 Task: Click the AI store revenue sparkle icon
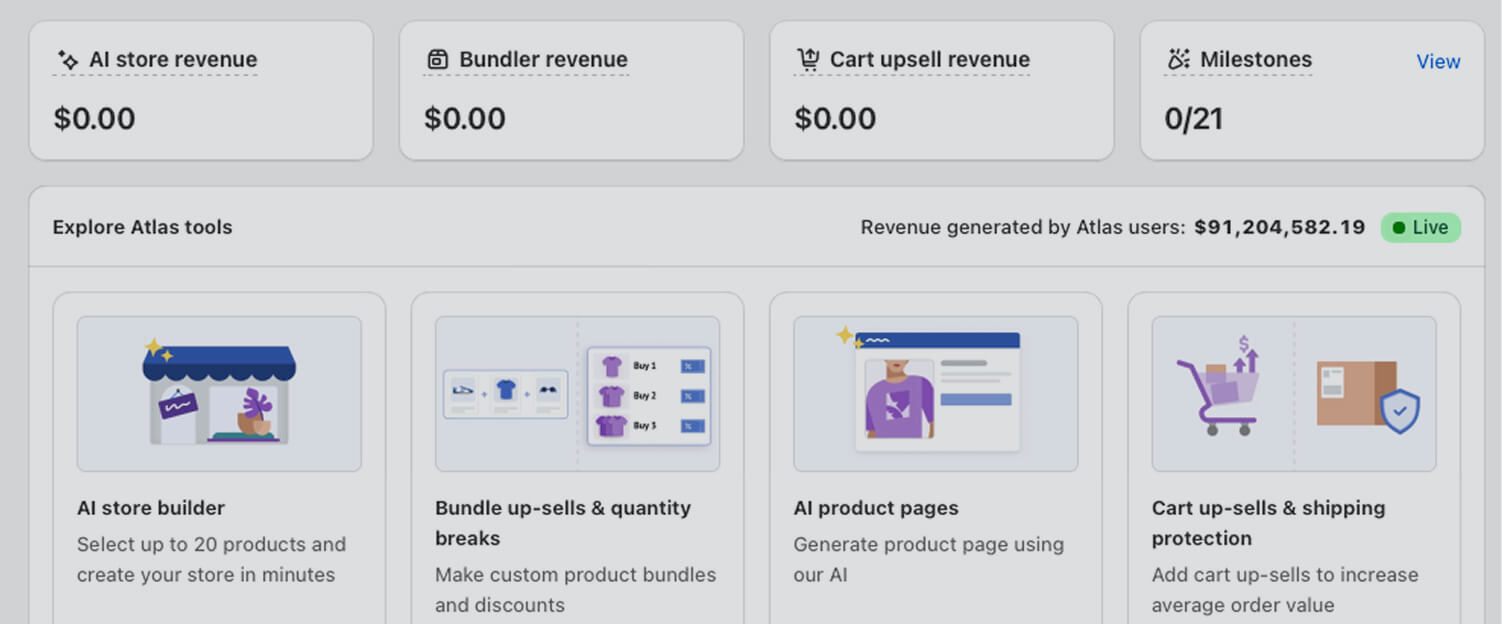[68, 60]
